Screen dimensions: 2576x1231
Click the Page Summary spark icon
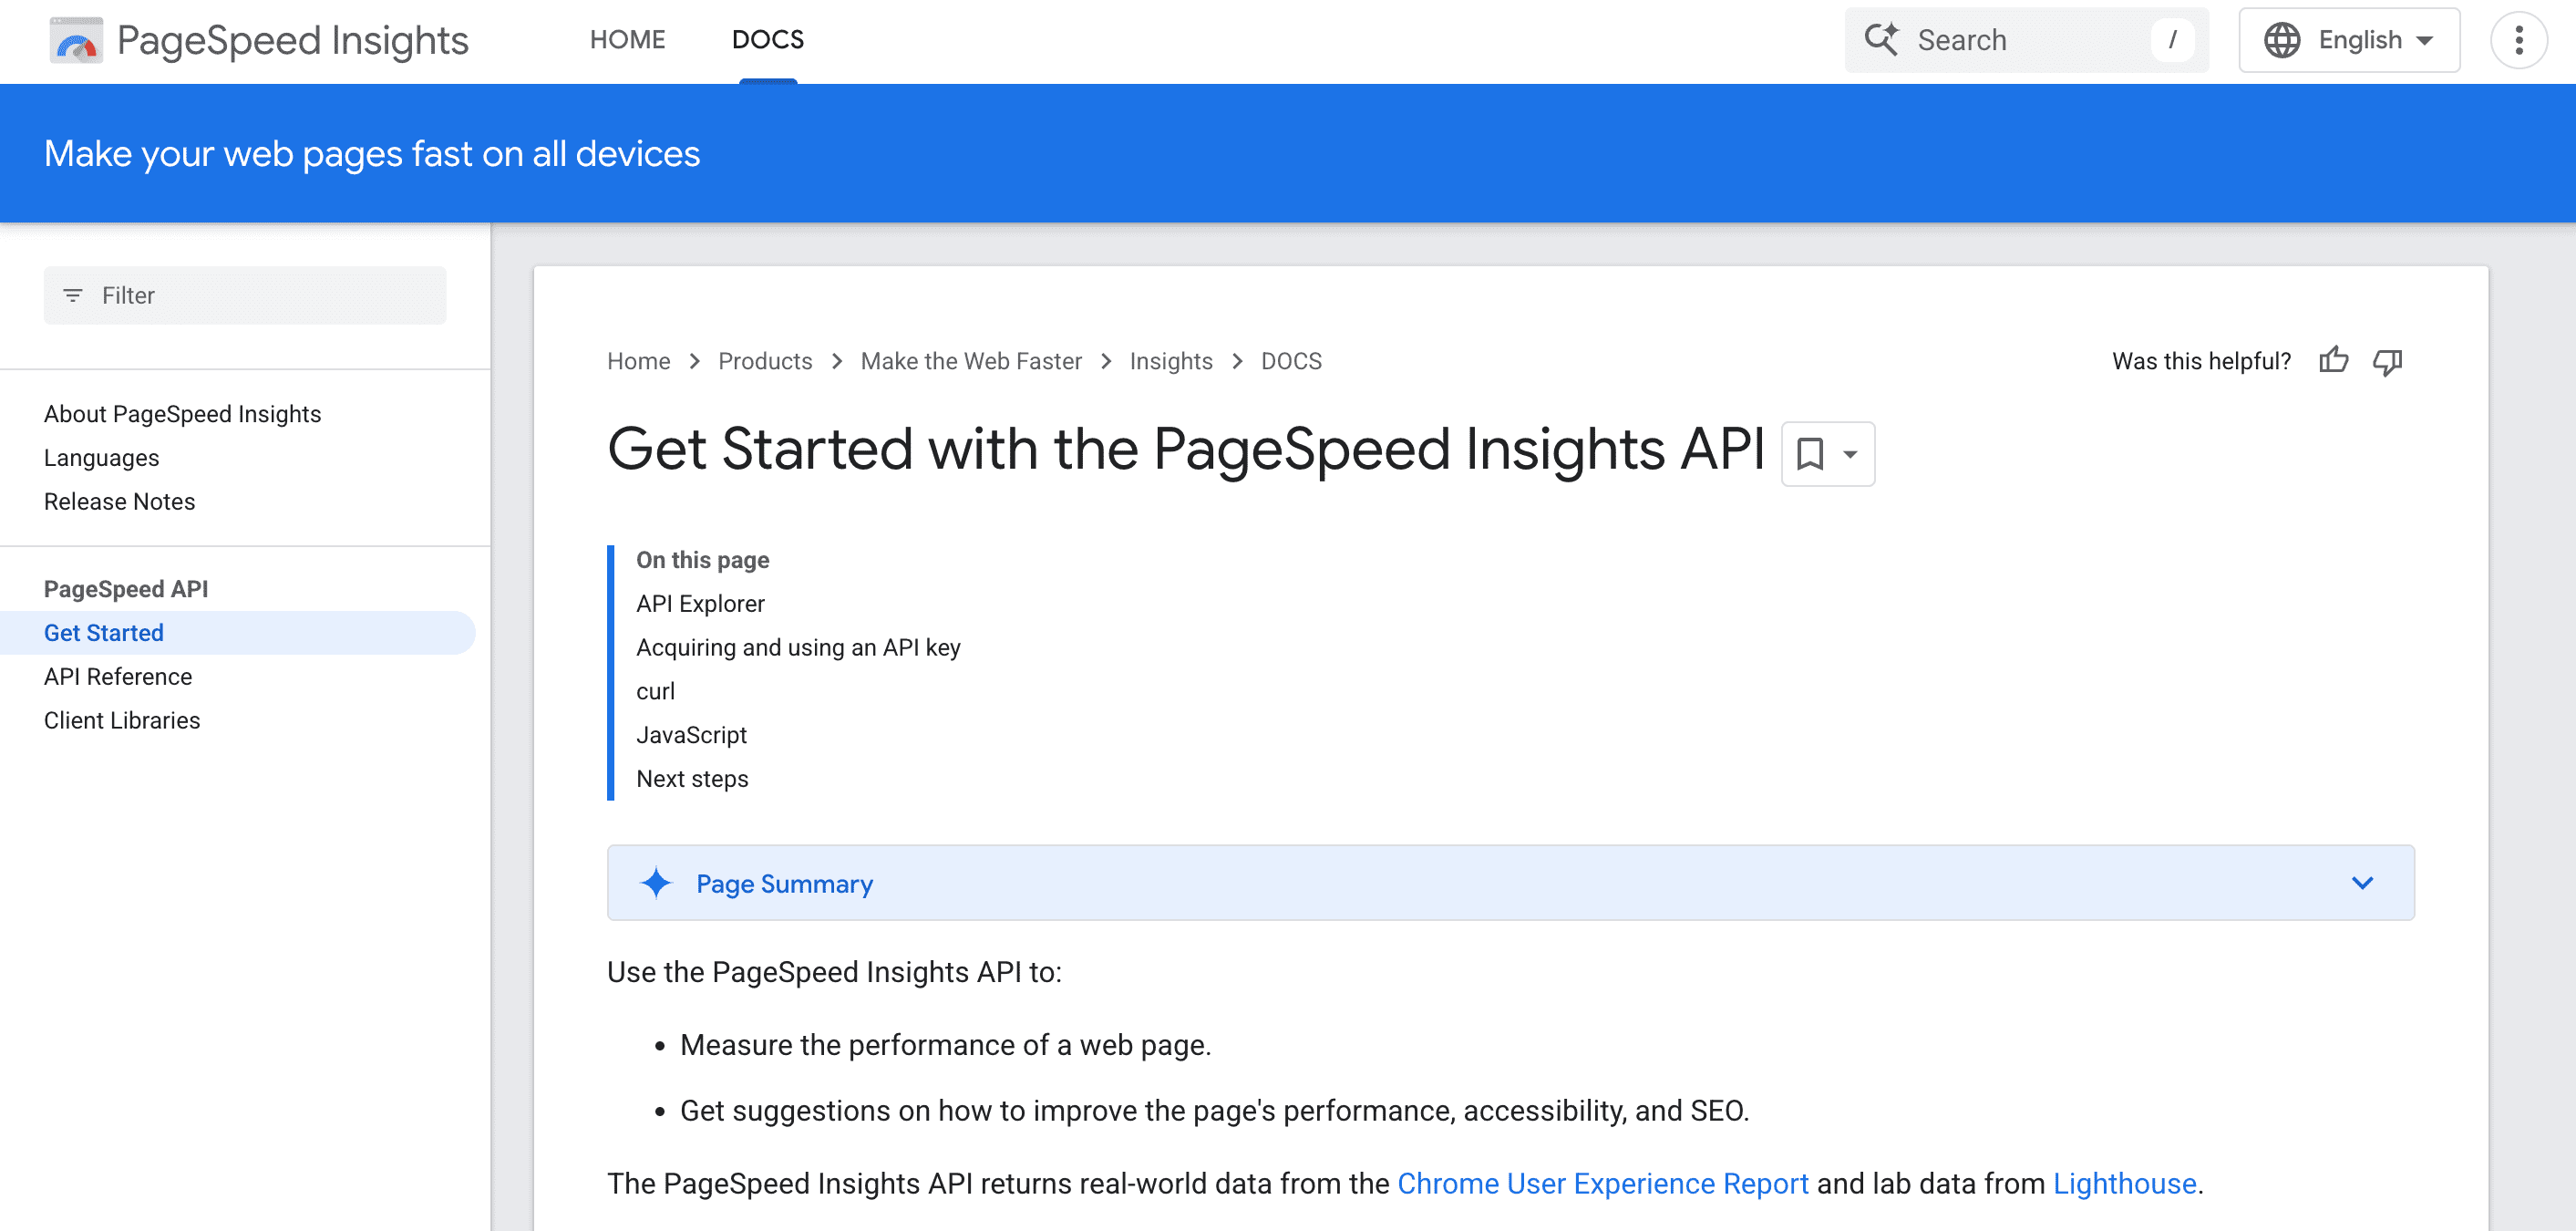coord(655,883)
